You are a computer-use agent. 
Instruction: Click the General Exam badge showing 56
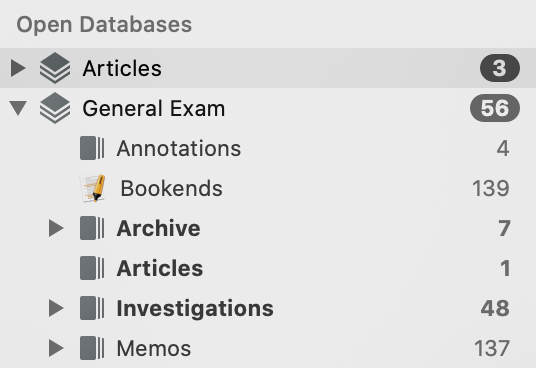(x=495, y=108)
